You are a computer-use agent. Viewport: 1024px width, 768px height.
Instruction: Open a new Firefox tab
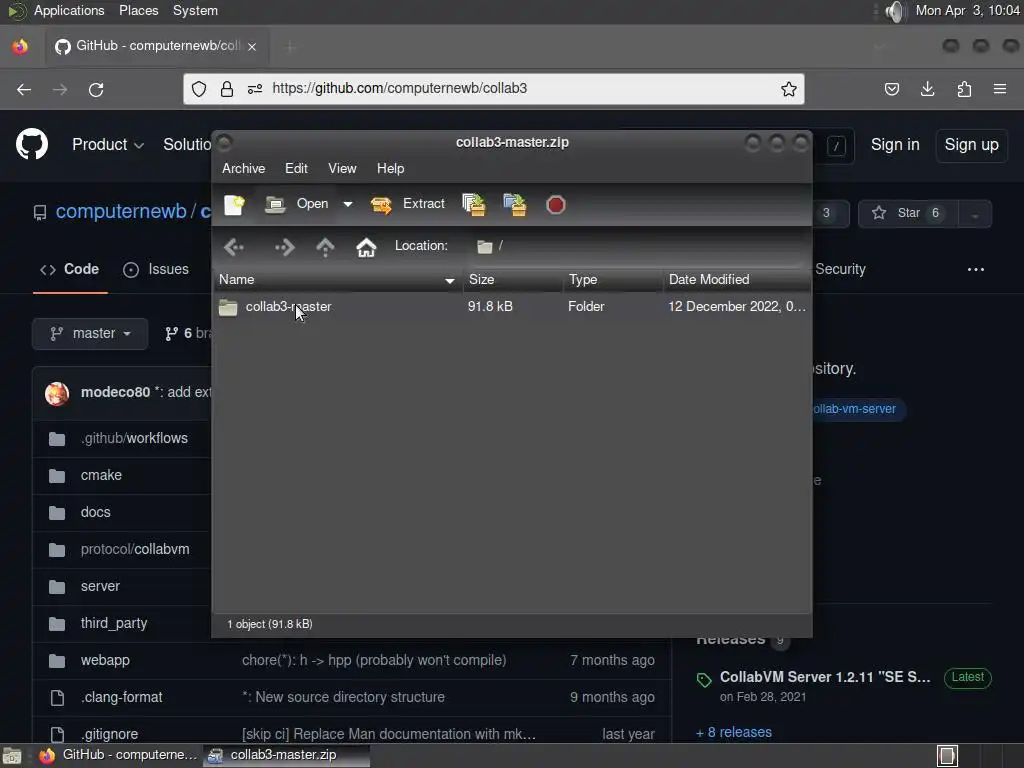pos(290,46)
